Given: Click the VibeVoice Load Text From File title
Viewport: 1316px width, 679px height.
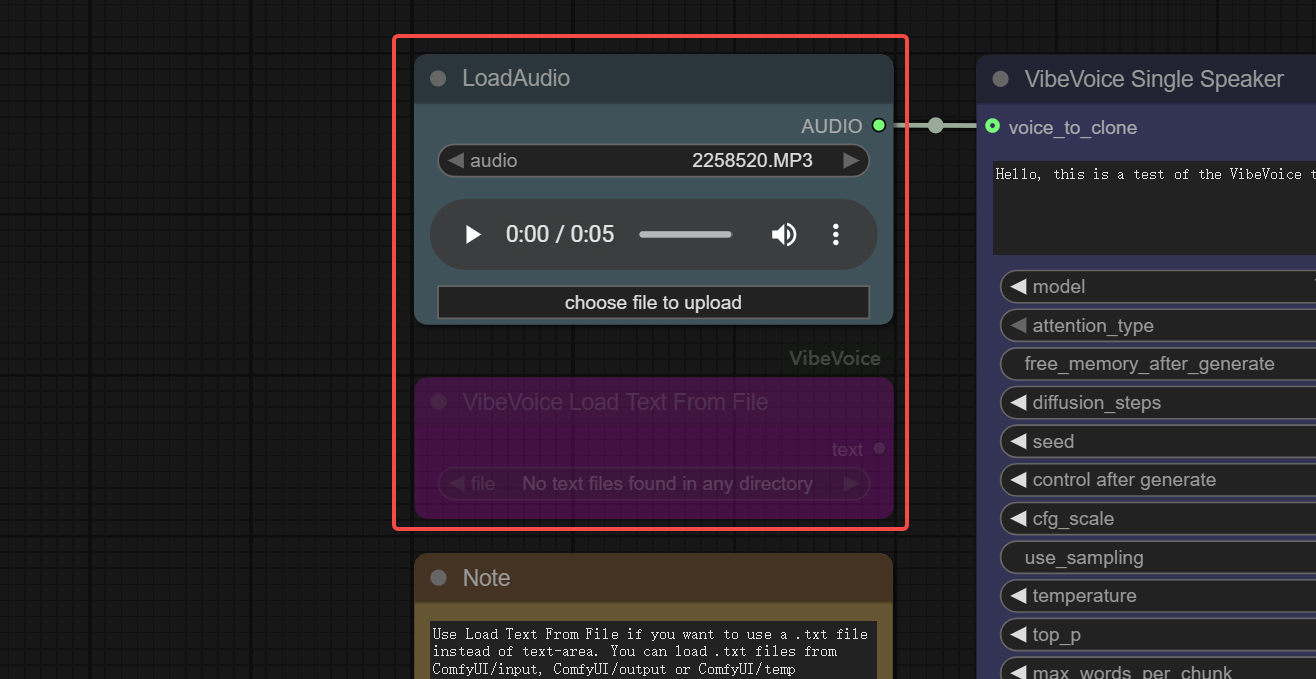Looking at the screenshot, I should (x=615, y=402).
